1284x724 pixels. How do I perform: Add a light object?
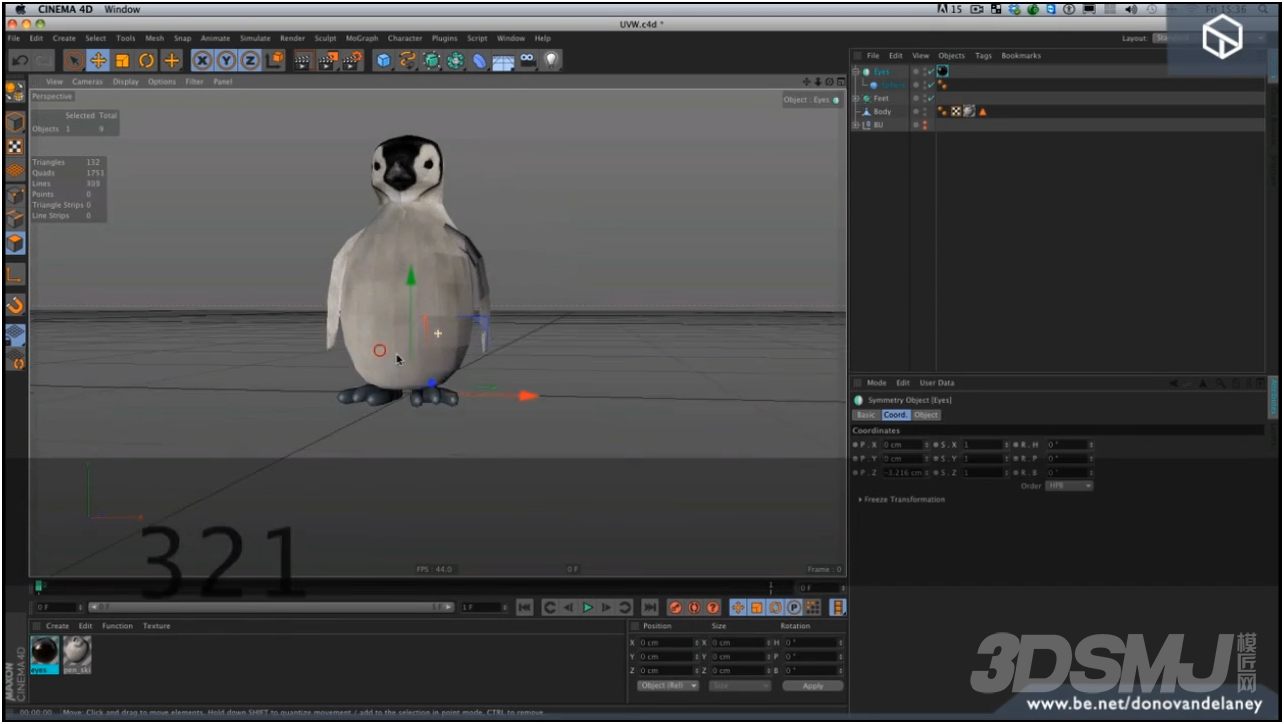[551, 61]
